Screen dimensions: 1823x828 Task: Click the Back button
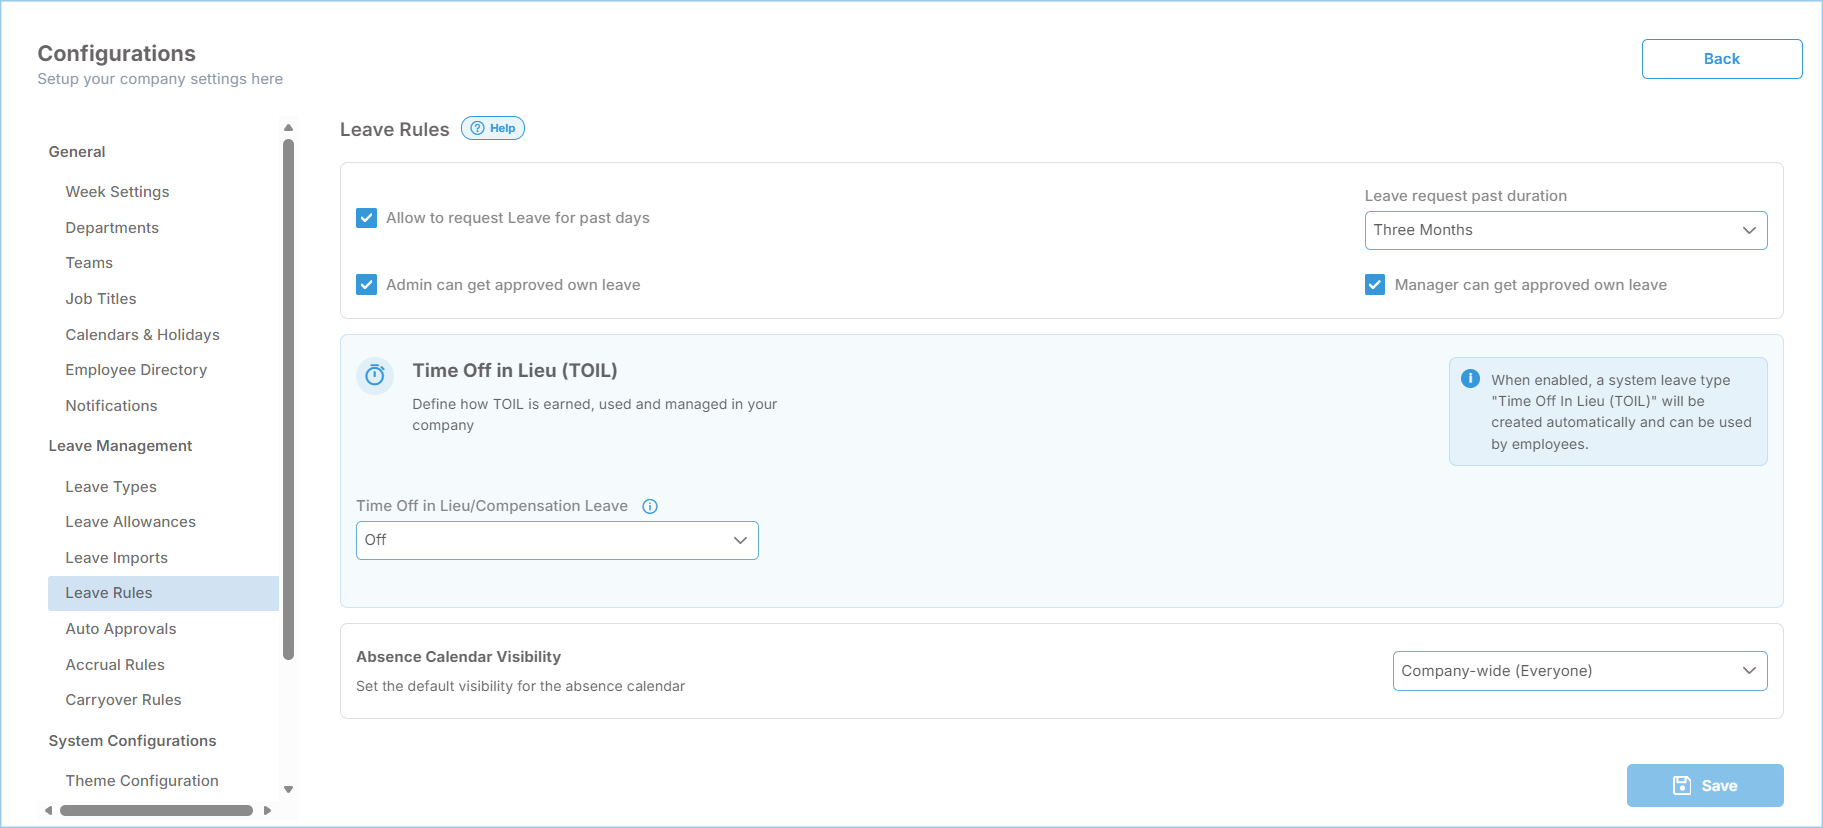[x=1722, y=59]
